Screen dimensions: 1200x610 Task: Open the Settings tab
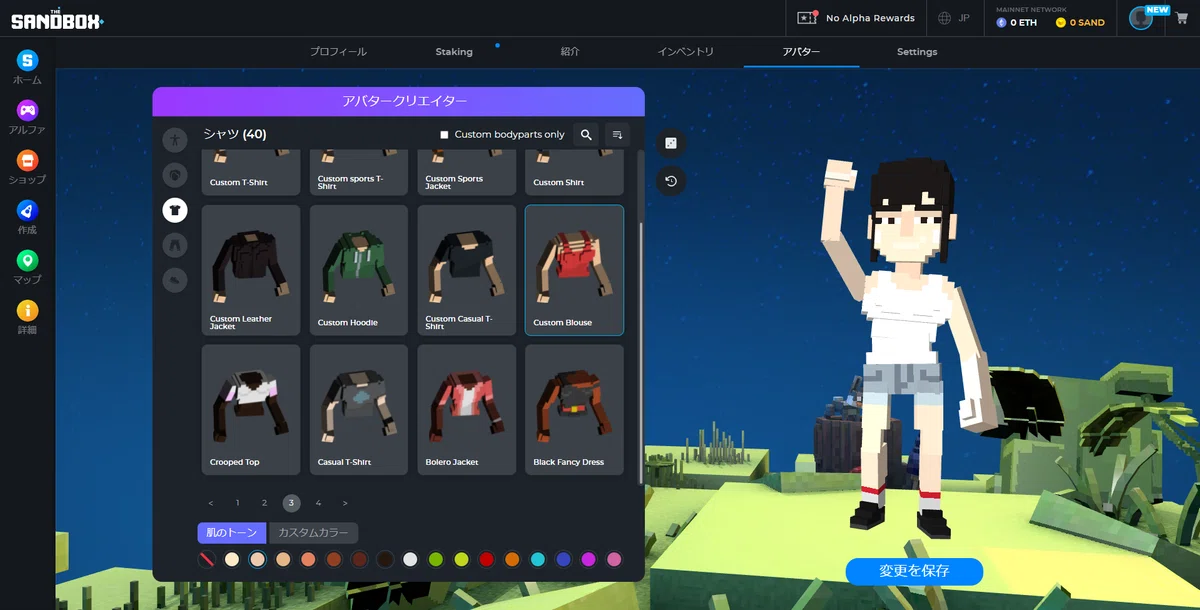[x=917, y=52]
